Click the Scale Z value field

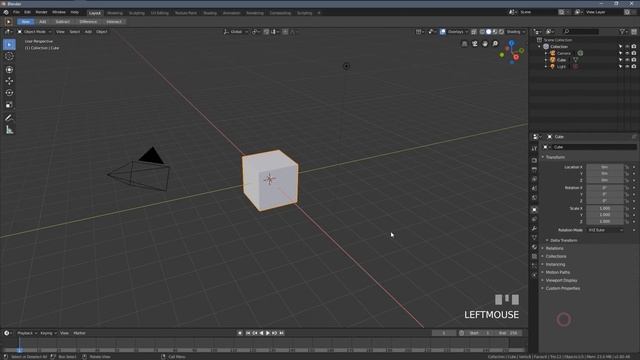coord(605,221)
